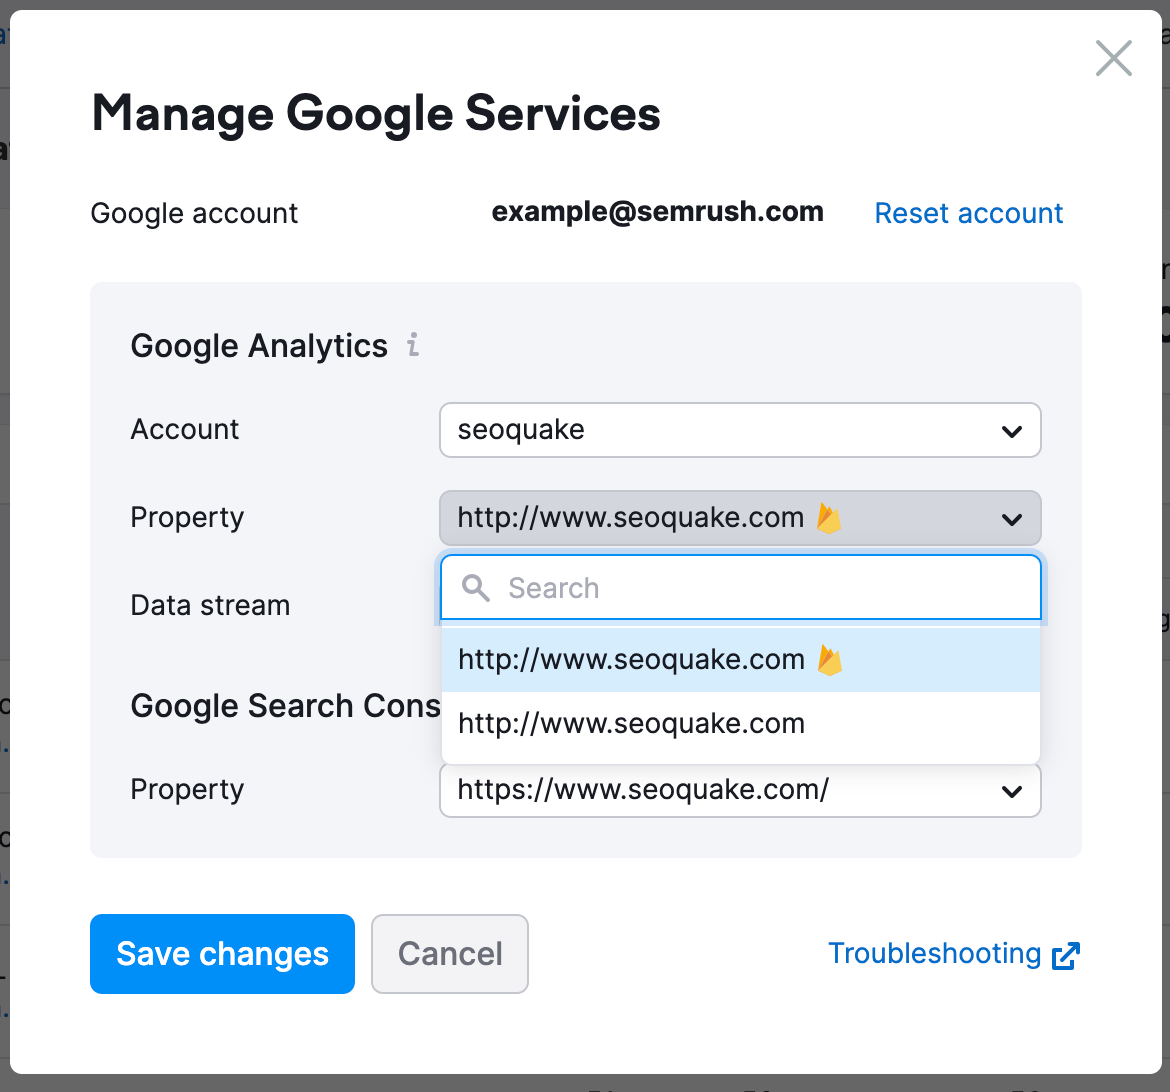The height and width of the screenshot is (1092, 1170).
Task: Open the Search Console Property dropdown
Action: (x=740, y=790)
